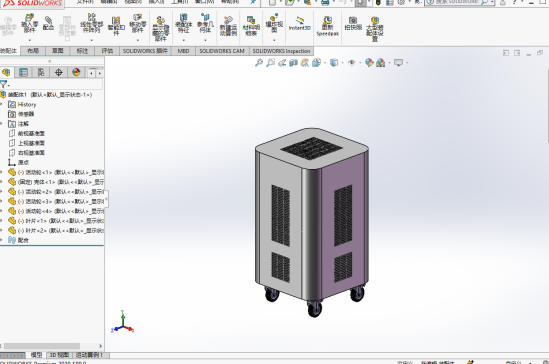Expand the History tree item
Image resolution: width=549 pixels, height=364 pixels.
(x=1, y=104)
